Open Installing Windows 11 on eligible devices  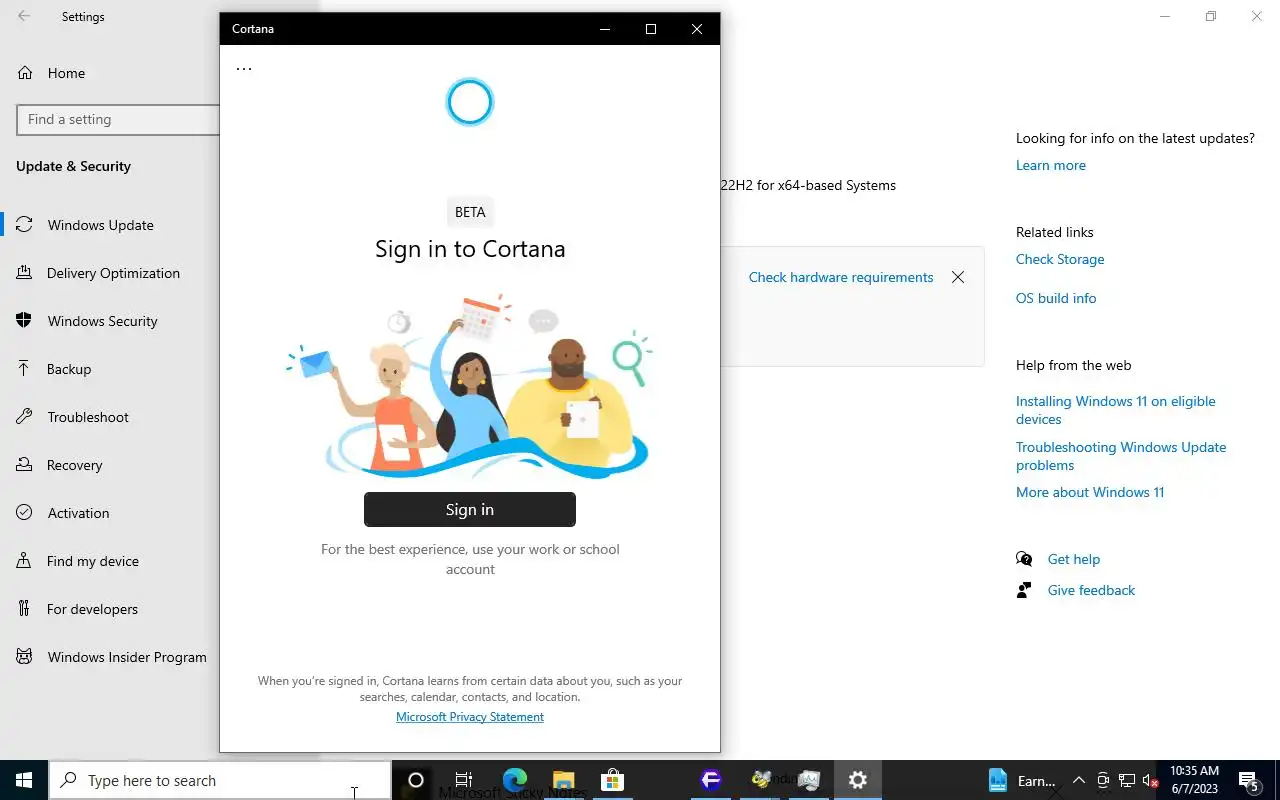click(x=1116, y=410)
